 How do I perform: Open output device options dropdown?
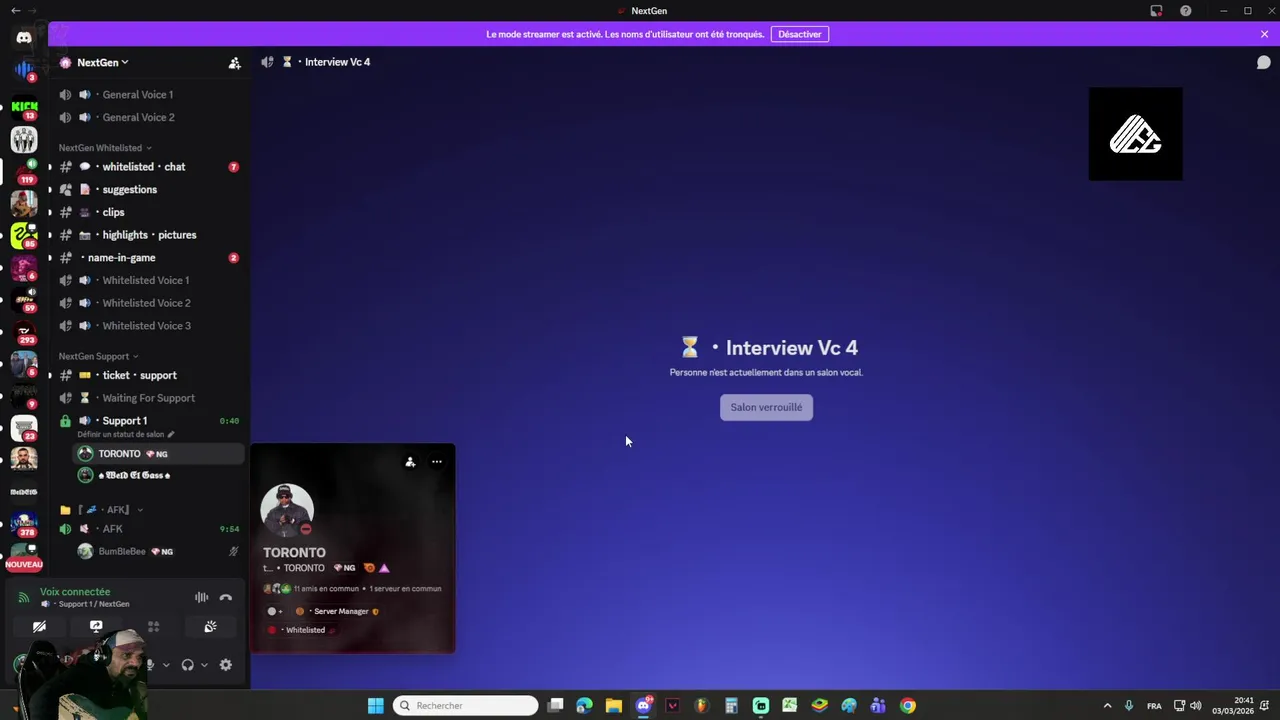pos(204,665)
